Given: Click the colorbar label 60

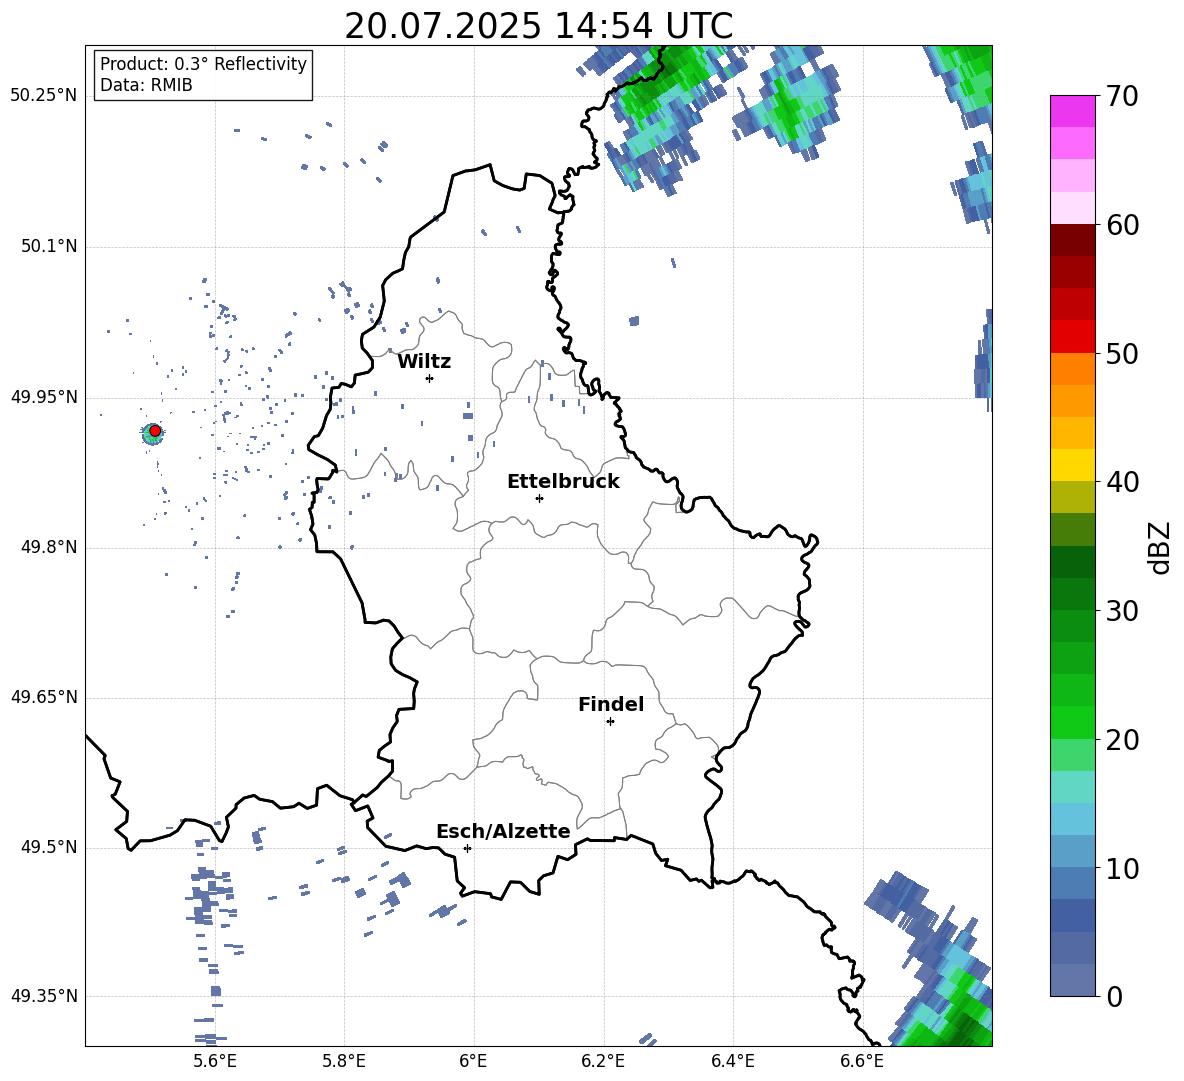Looking at the screenshot, I should 1122,225.
